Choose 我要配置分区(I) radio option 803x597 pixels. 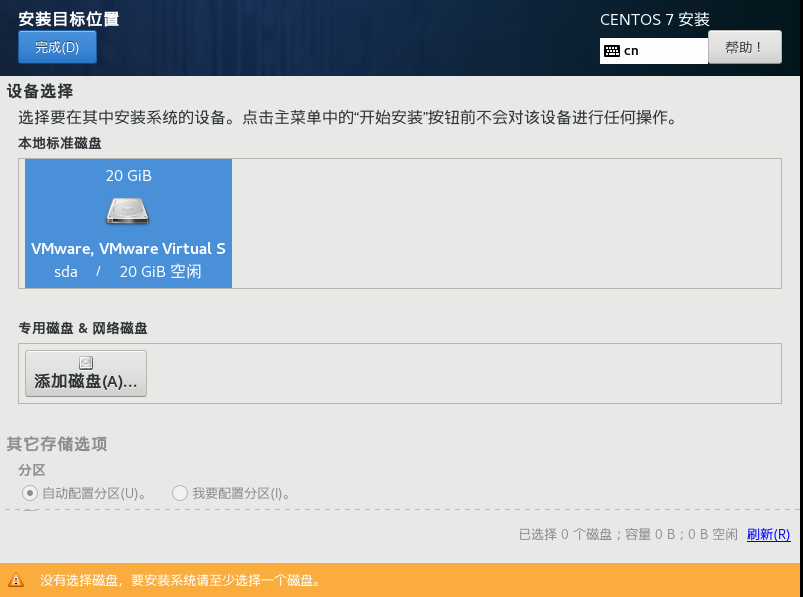(232, 493)
